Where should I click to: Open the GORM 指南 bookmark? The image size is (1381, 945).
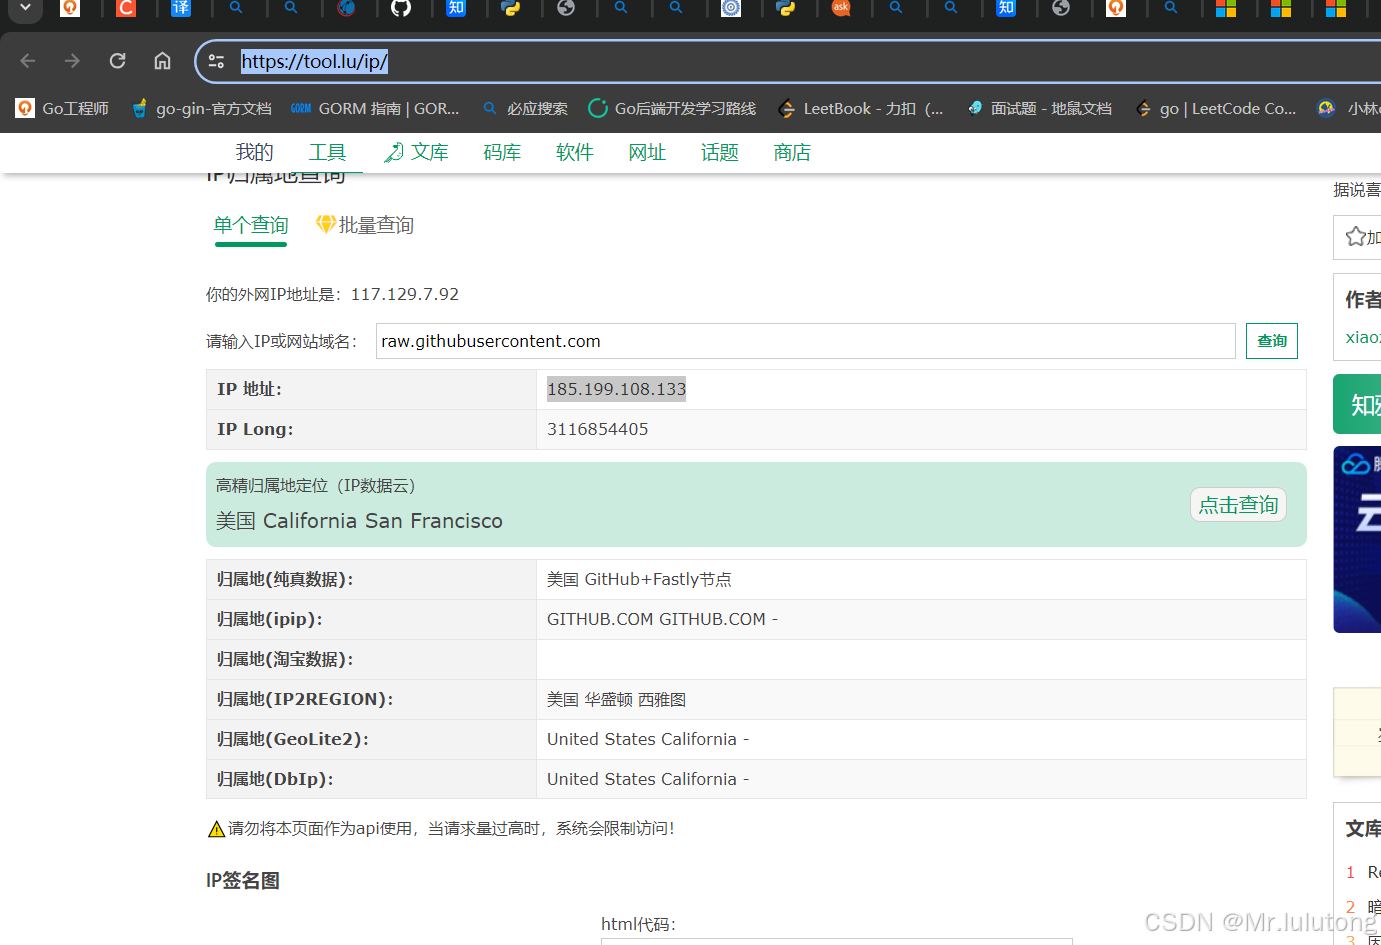[x=375, y=108]
